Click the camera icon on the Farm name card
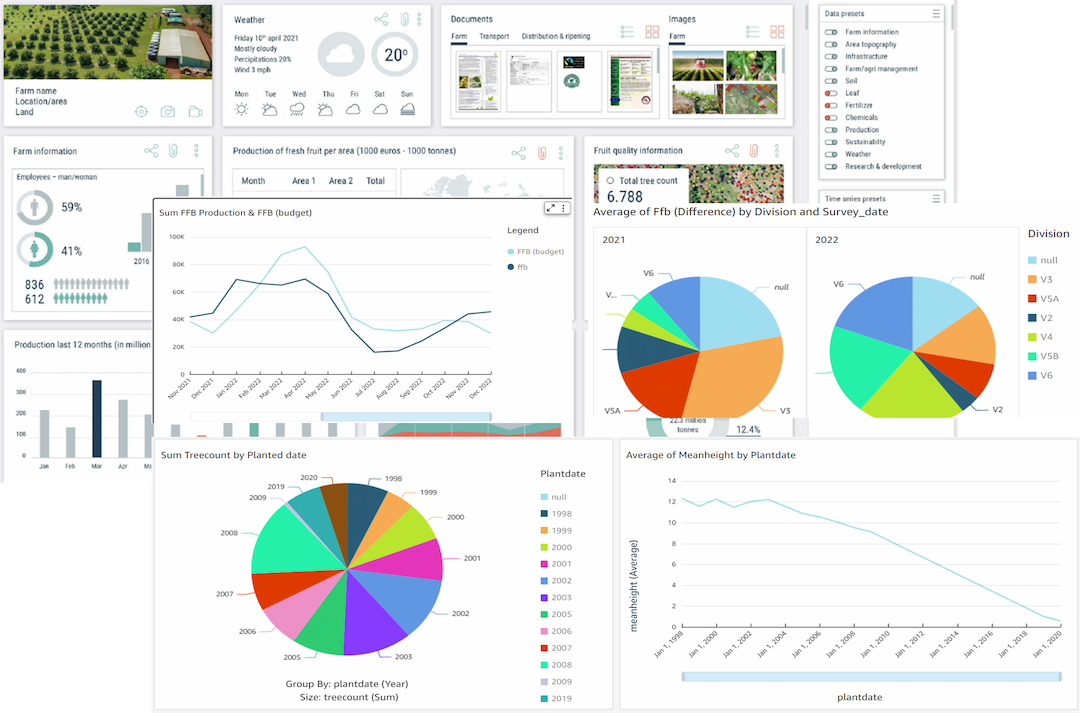The height and width of the screenshot is (713, 1080). click(168, 112)
